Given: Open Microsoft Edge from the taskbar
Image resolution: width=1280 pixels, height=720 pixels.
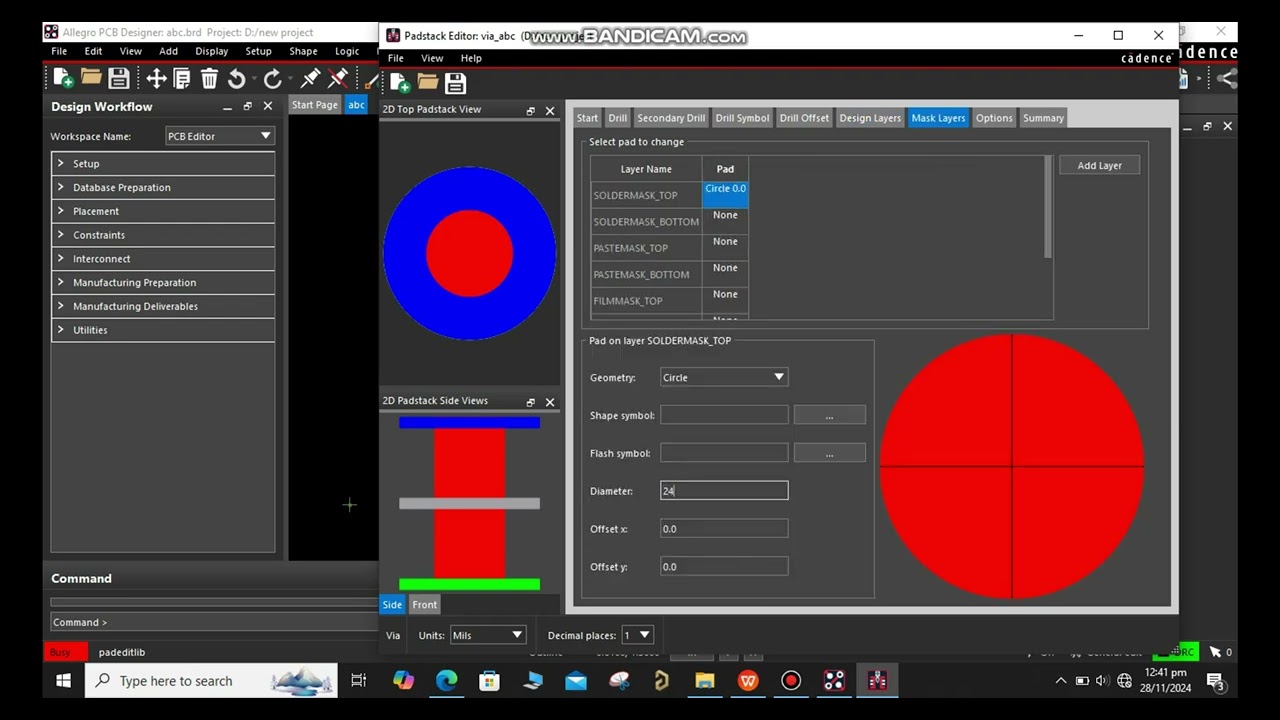Looking at the screenshot, I should 446,681.
